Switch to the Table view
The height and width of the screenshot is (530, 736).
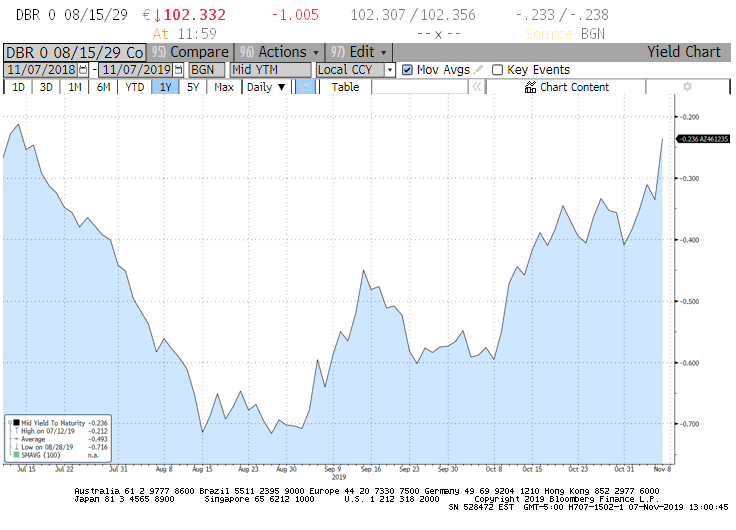pos(345,87)
